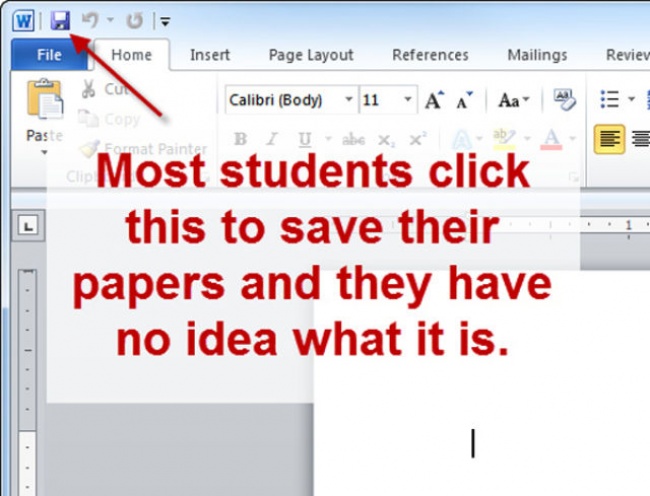Image resolution: width=650 pixels, height=496 pixels.
Task: Toggle Align Text Left button
Action: click(x=609, y=138)
